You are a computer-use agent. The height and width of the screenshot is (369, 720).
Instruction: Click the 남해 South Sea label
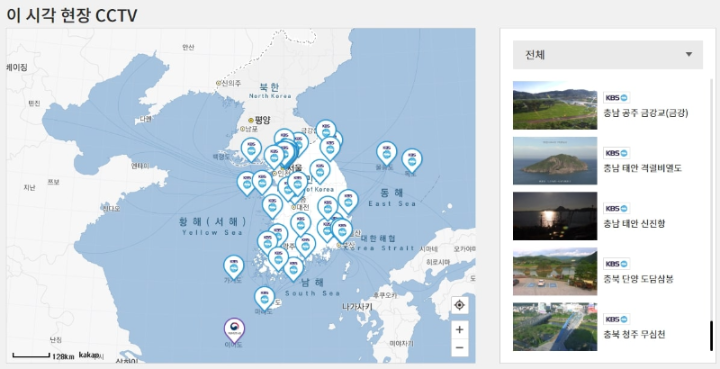point(313,286)
